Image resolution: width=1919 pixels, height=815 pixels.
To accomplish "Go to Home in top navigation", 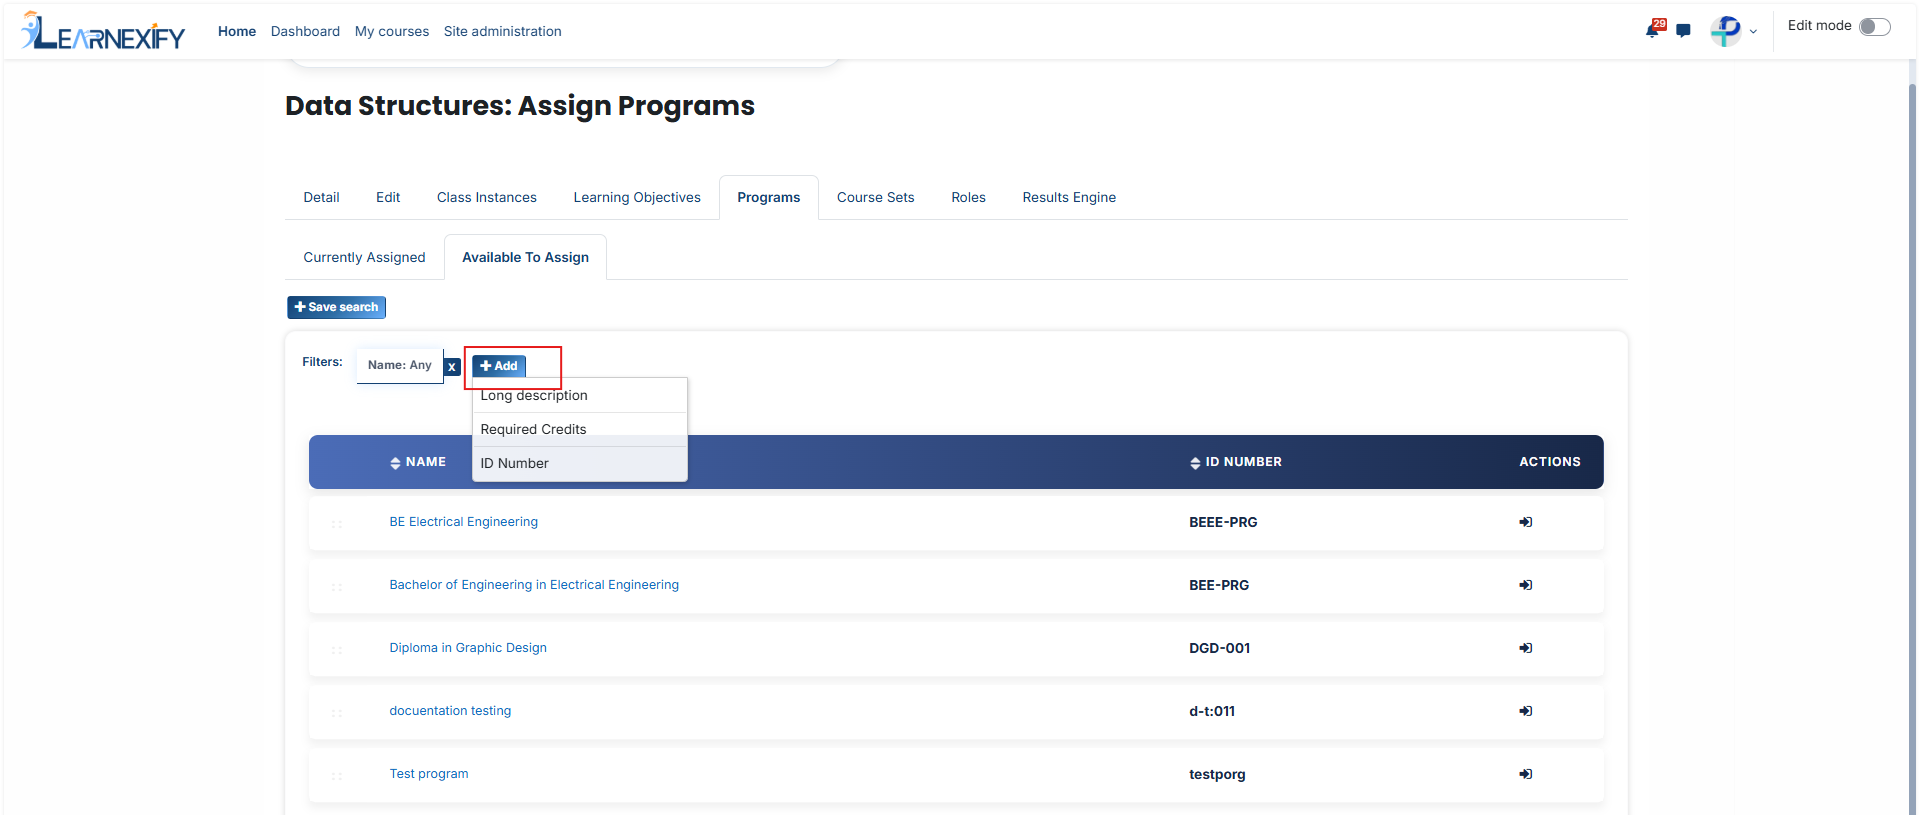I will pos(237,31).
